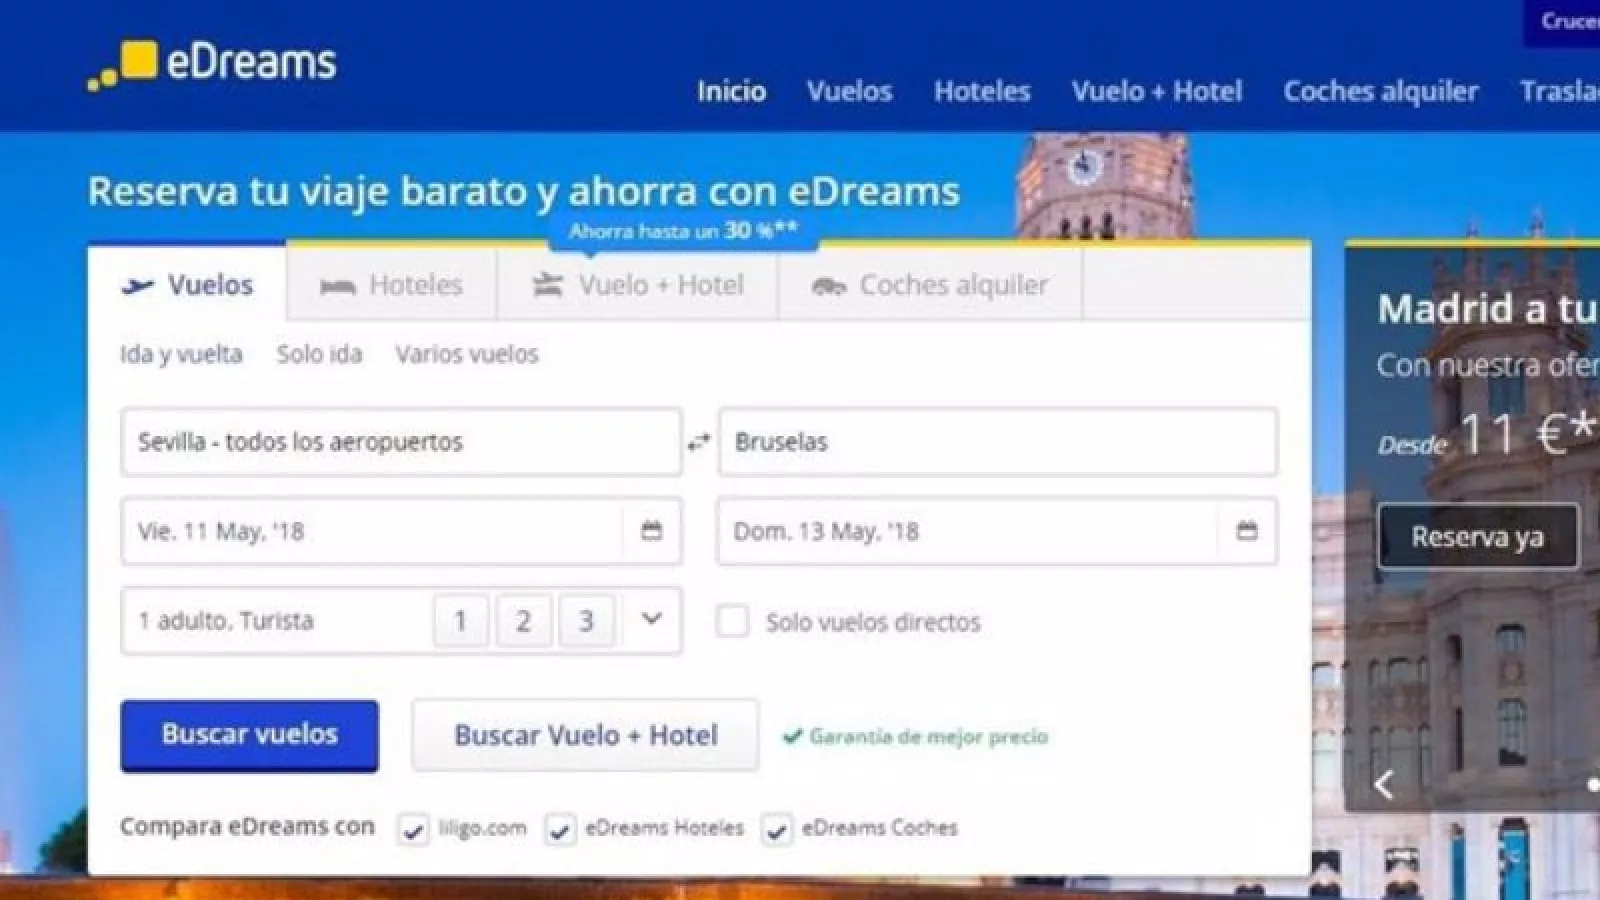Select 2 passengers quick button
This screenshot has width=1600, height=900.
coord(523,621)
